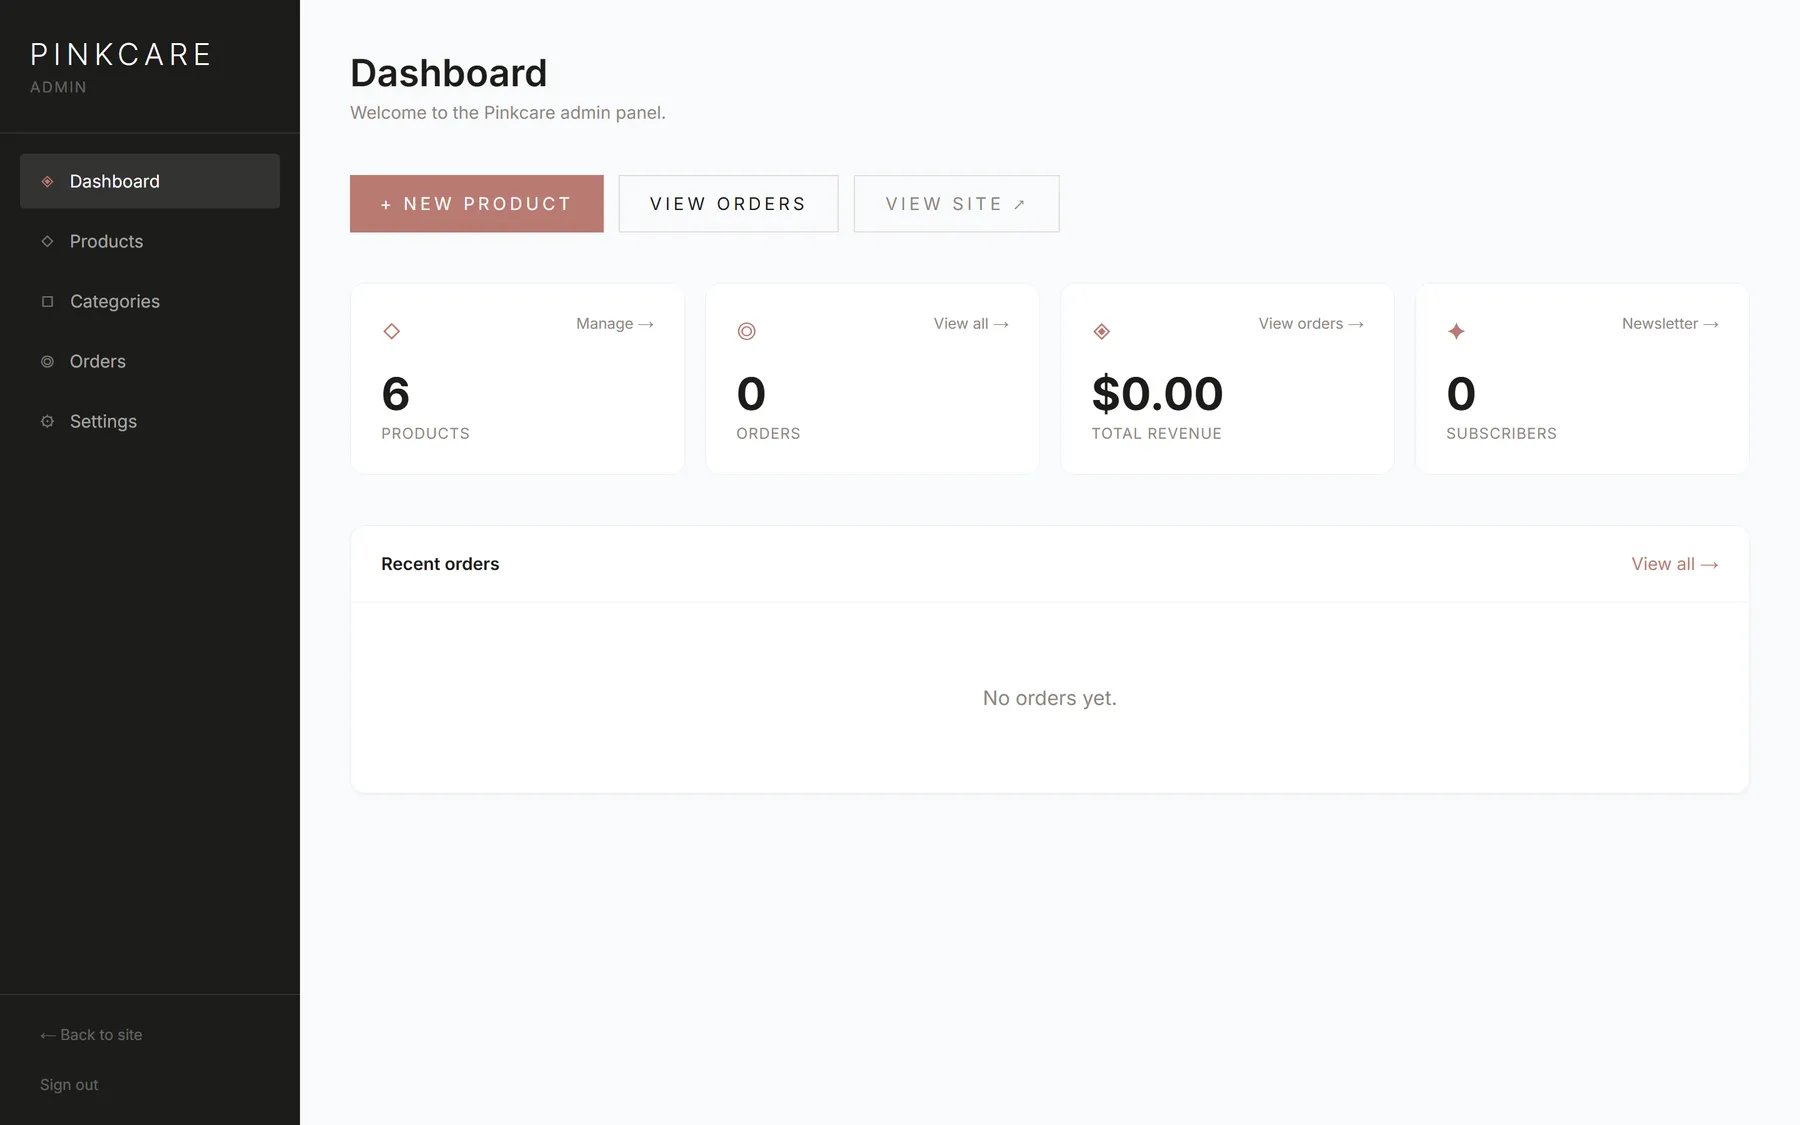Viewport: 1800px width, 1125px height.
Task: Click View all in Recent orders panel
Action: [1675, 564]
